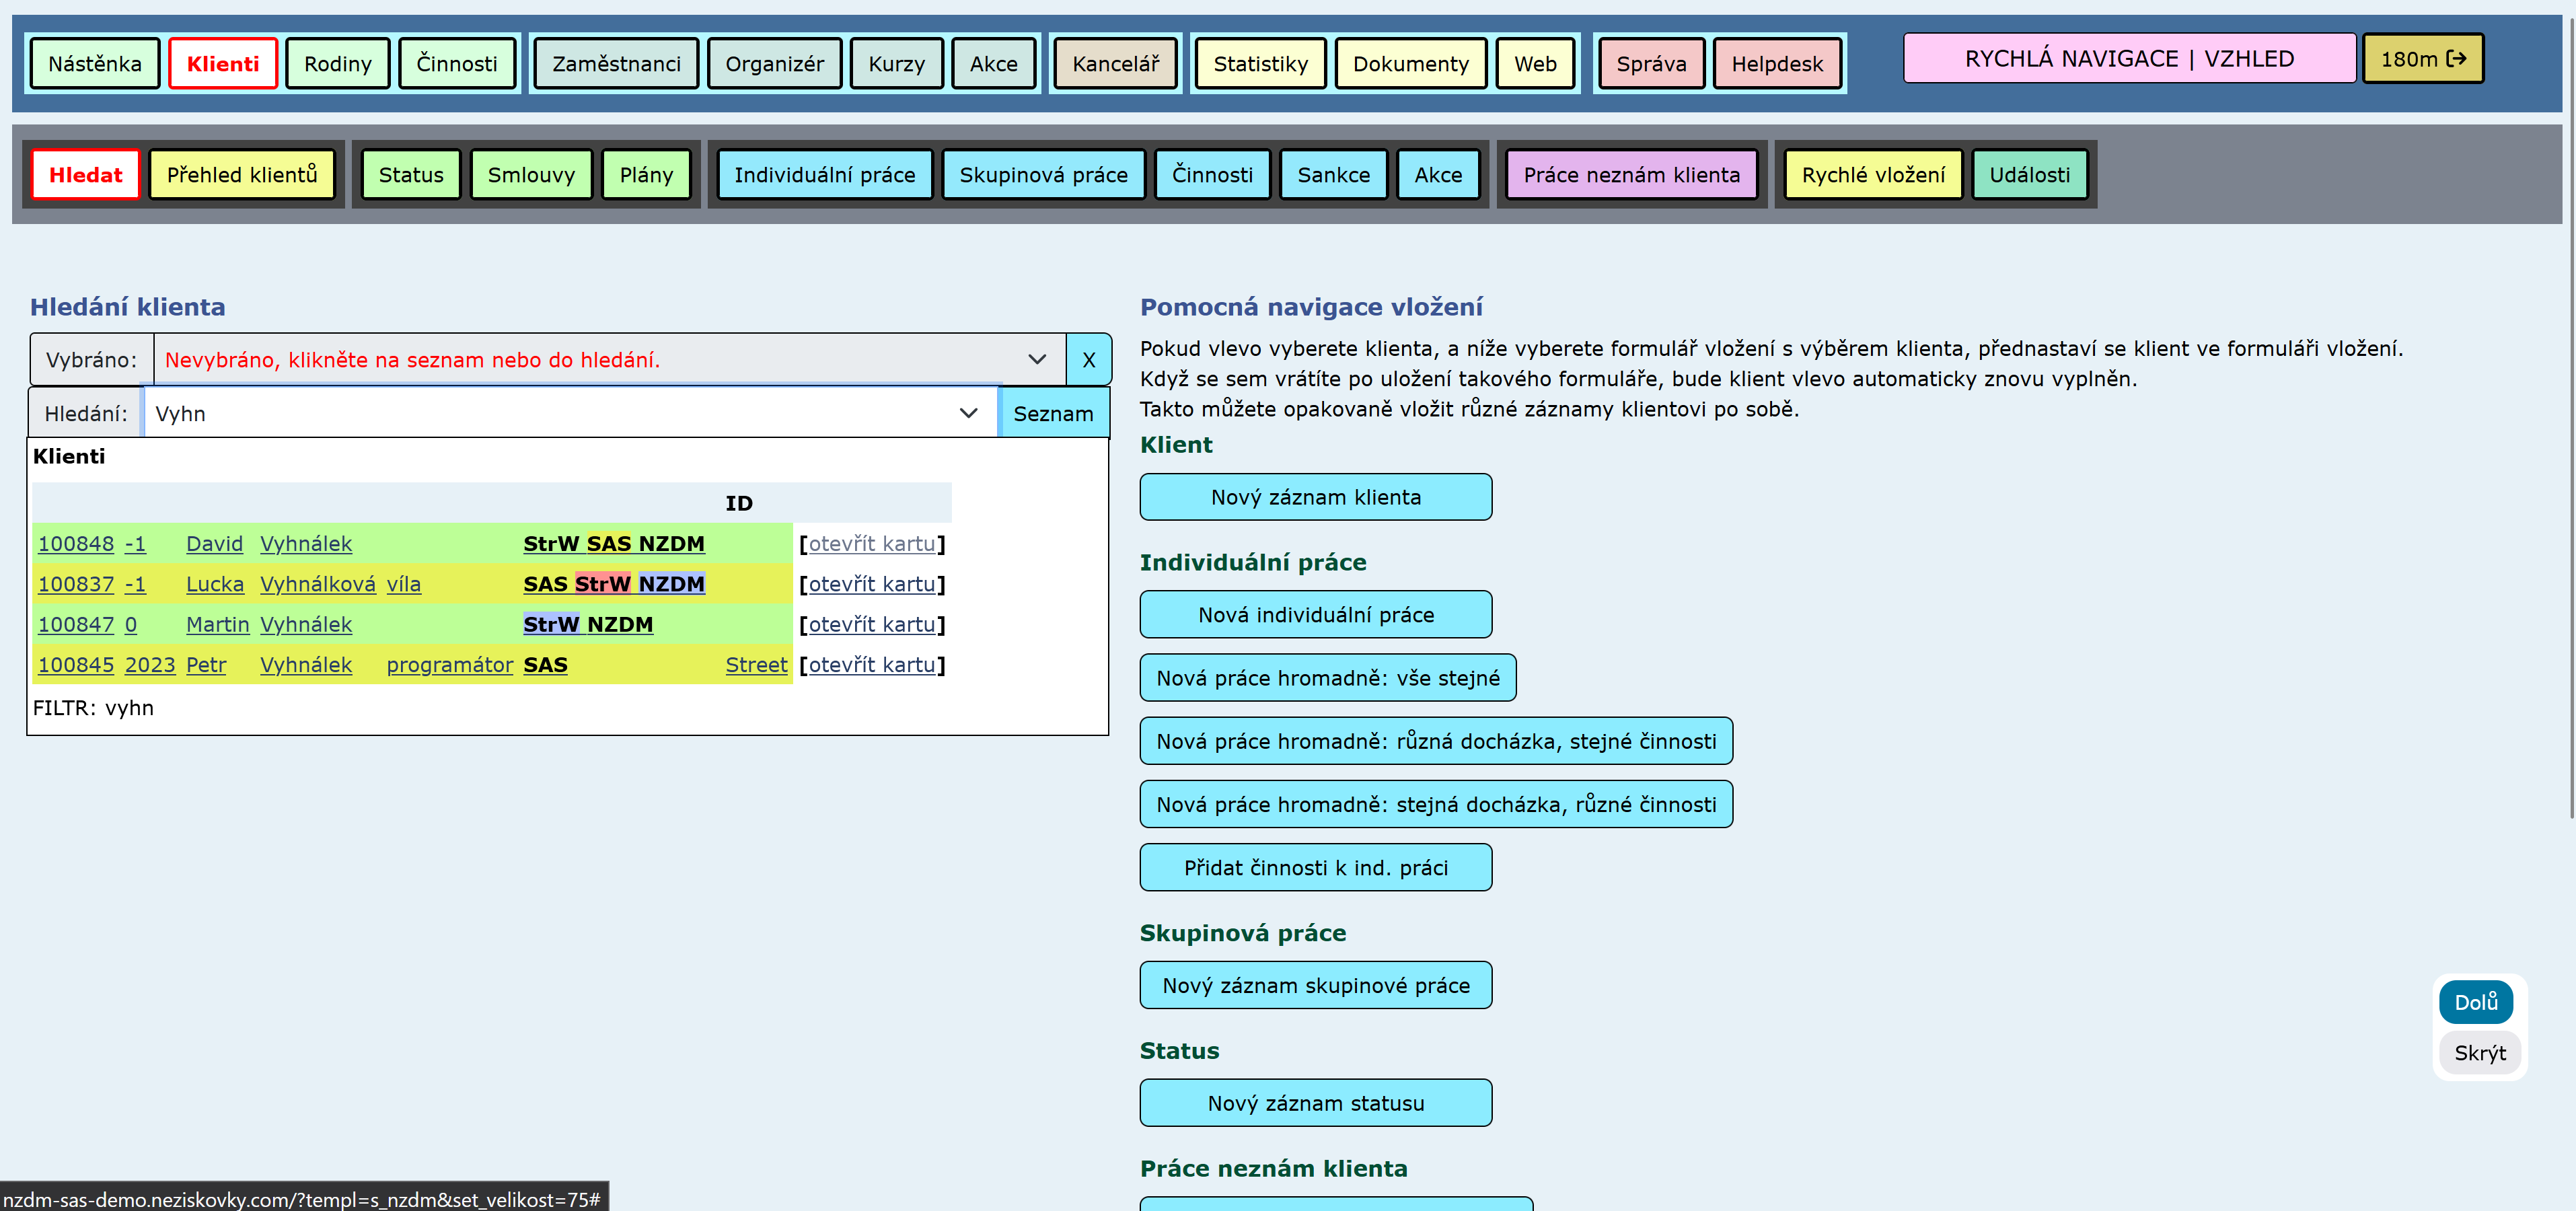Open card for David Vyhnálek
2576x1211 pixels.
[871, 544]
